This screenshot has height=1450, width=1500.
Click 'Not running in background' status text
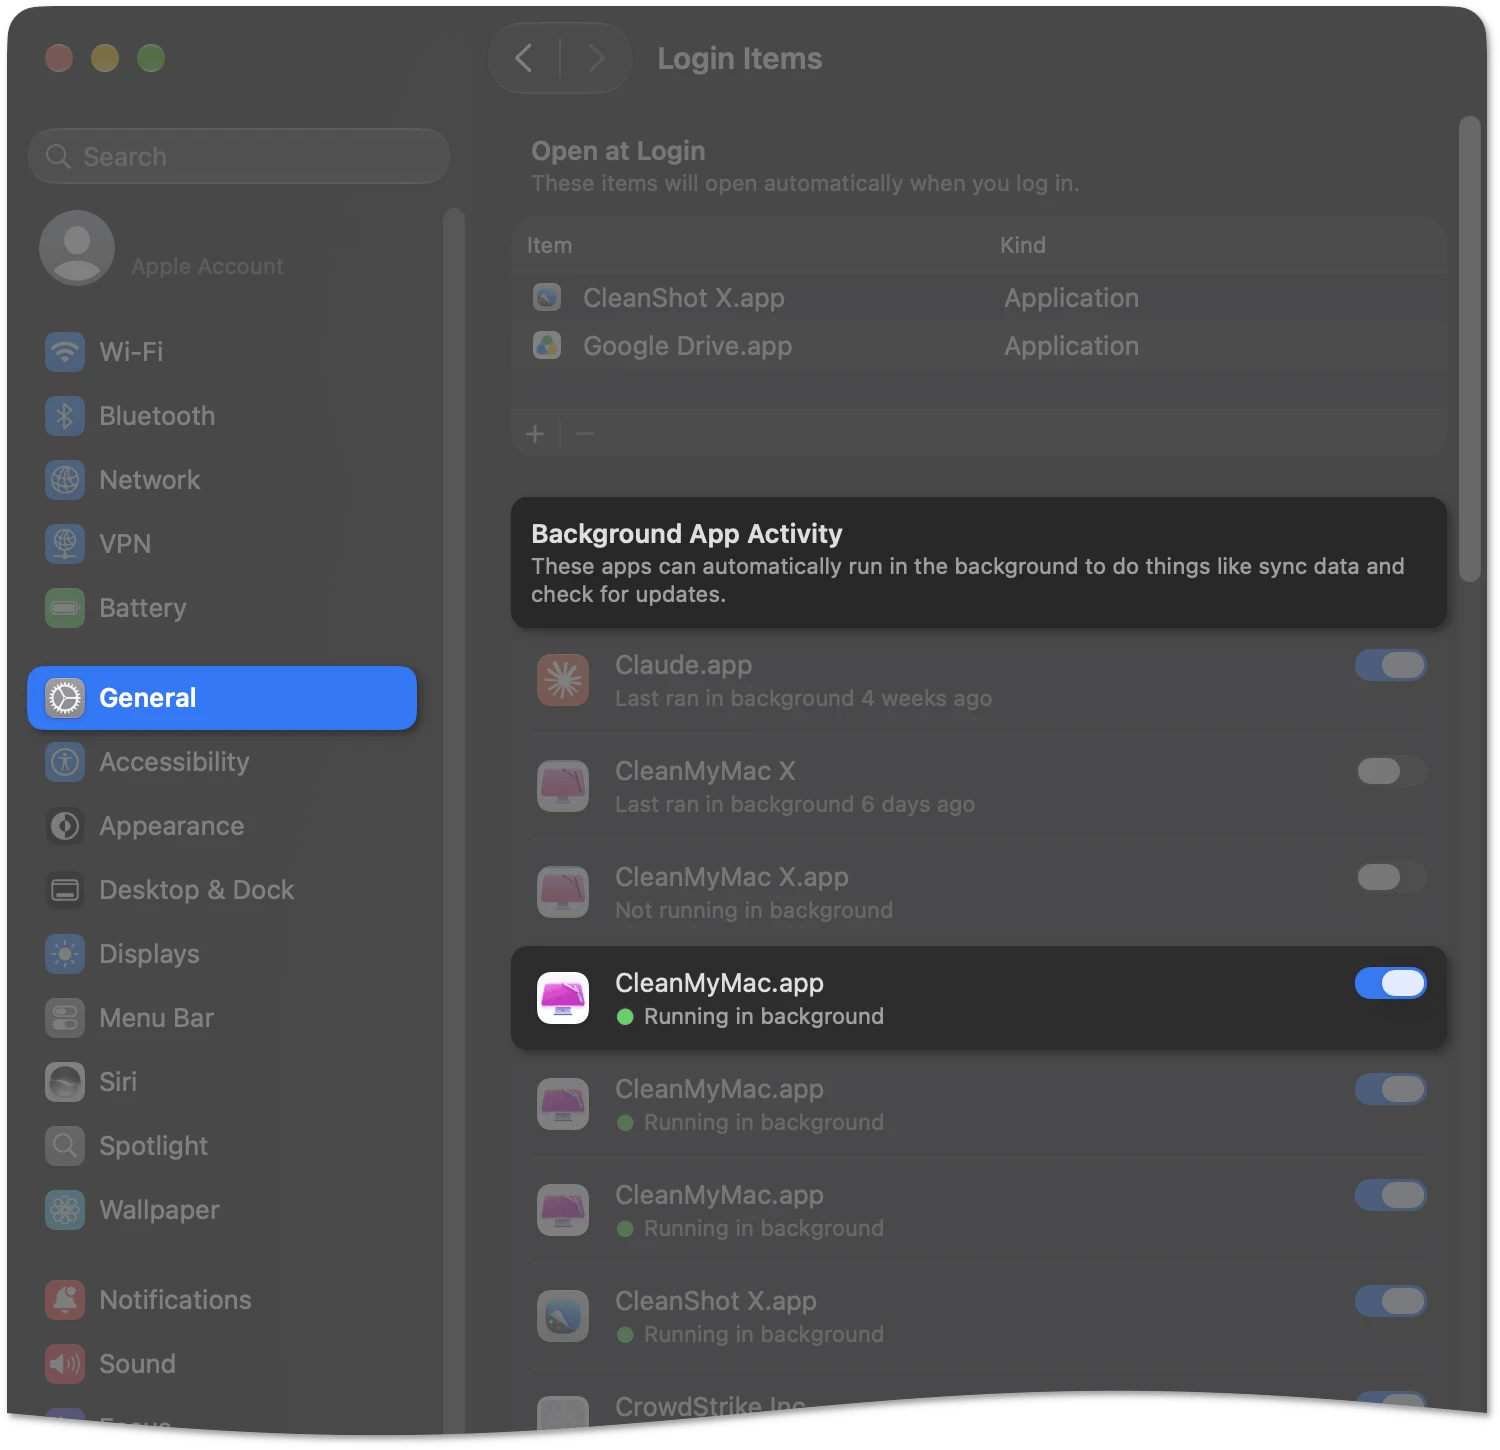(754, 911)
